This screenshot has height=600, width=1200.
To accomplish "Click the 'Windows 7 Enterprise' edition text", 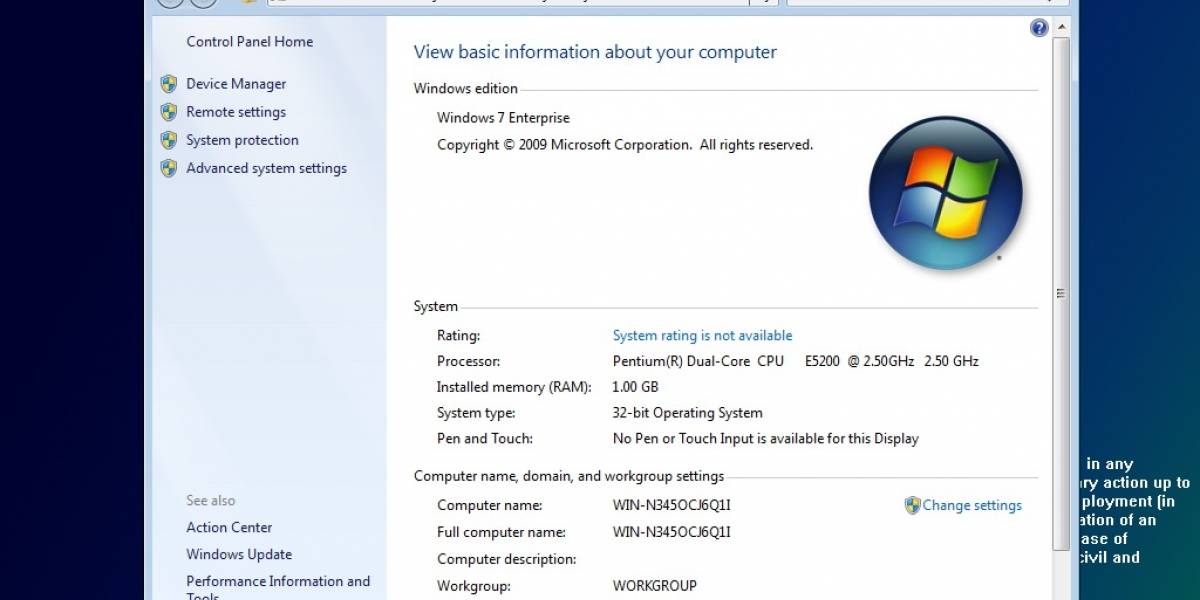I will click(x=503, y=118).
